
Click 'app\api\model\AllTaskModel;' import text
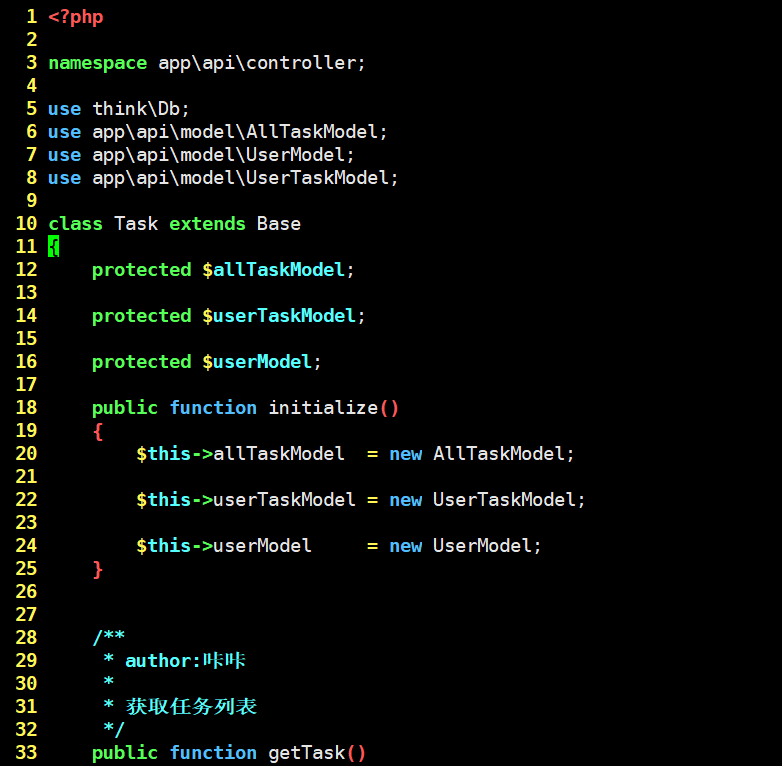[239, 132]
